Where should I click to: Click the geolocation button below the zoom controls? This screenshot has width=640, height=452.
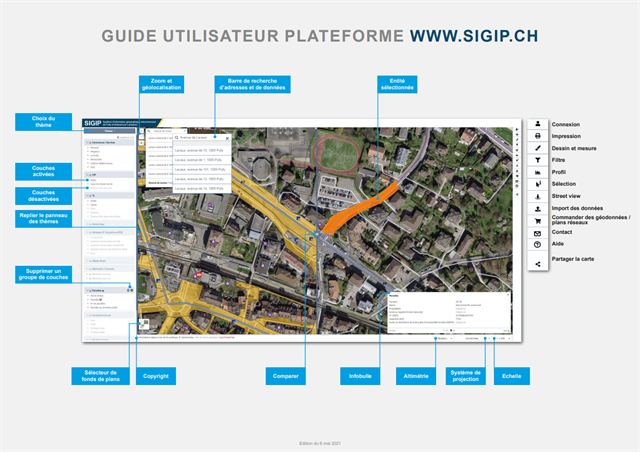[141, 143]
